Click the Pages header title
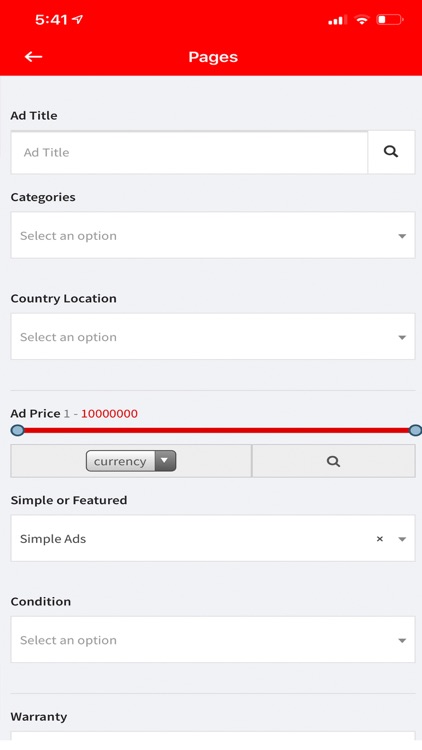422x750 pixels. [213, 57]
